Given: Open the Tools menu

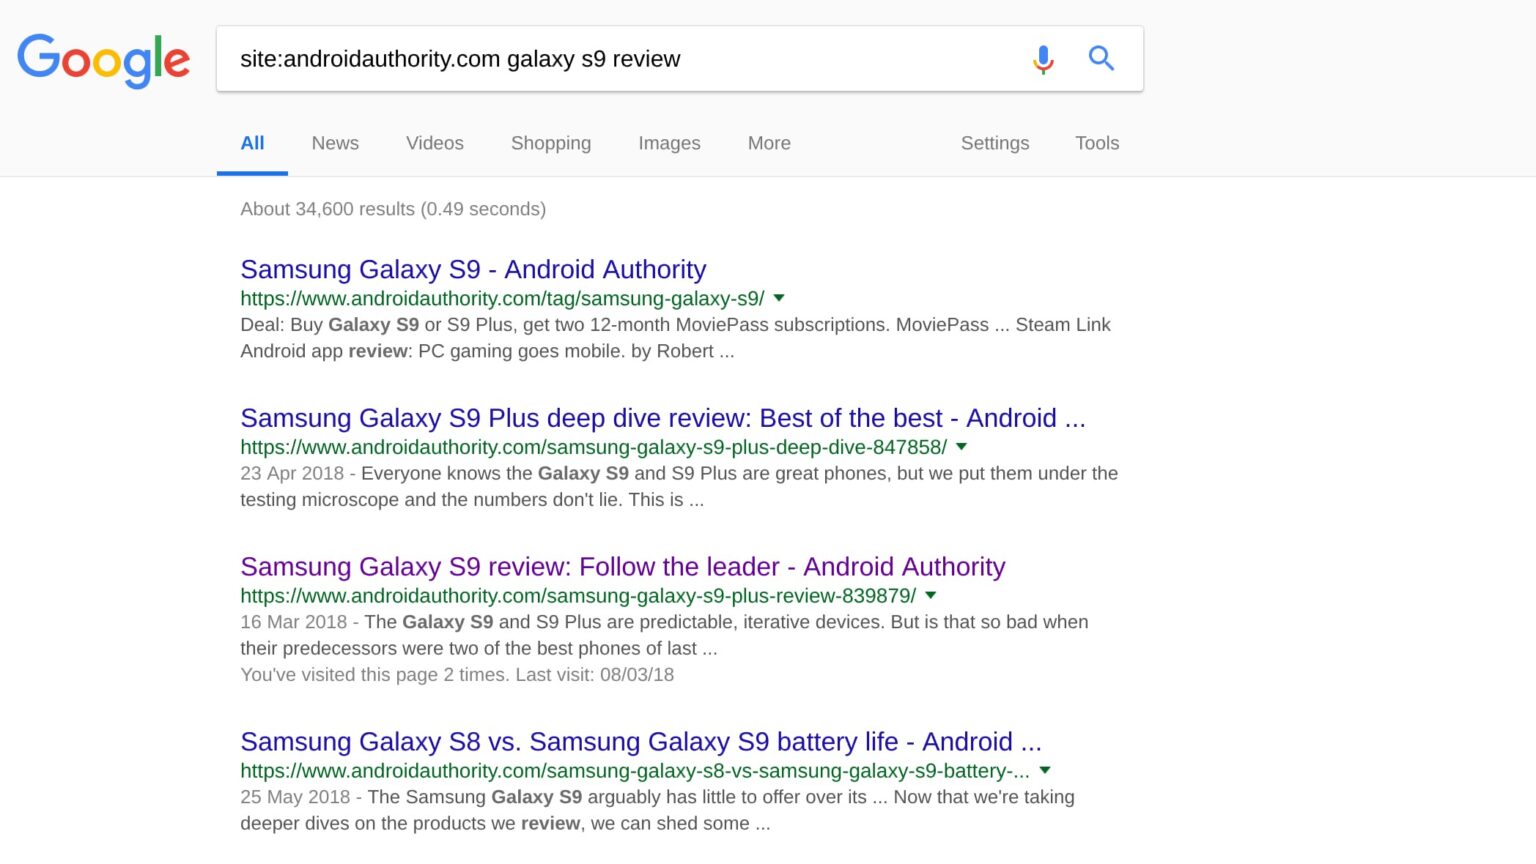Looking at the screenshot, I should [1097, 143].
